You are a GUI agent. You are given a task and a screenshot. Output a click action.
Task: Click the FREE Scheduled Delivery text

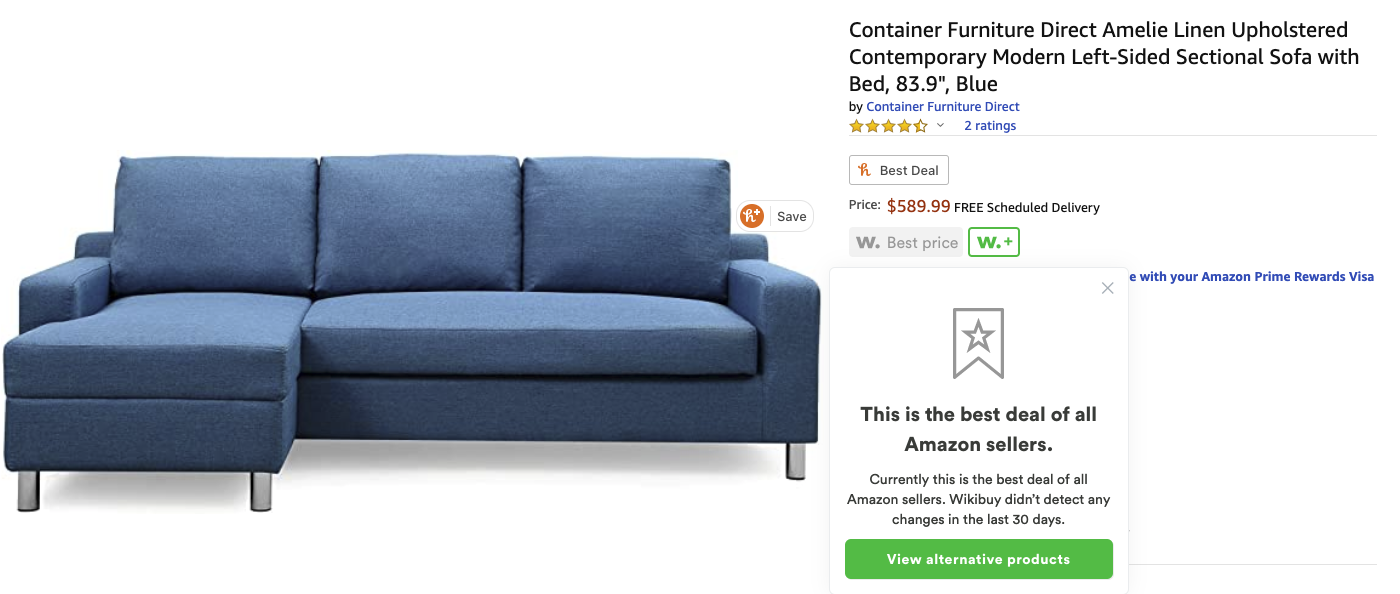tap(1027, 208)
